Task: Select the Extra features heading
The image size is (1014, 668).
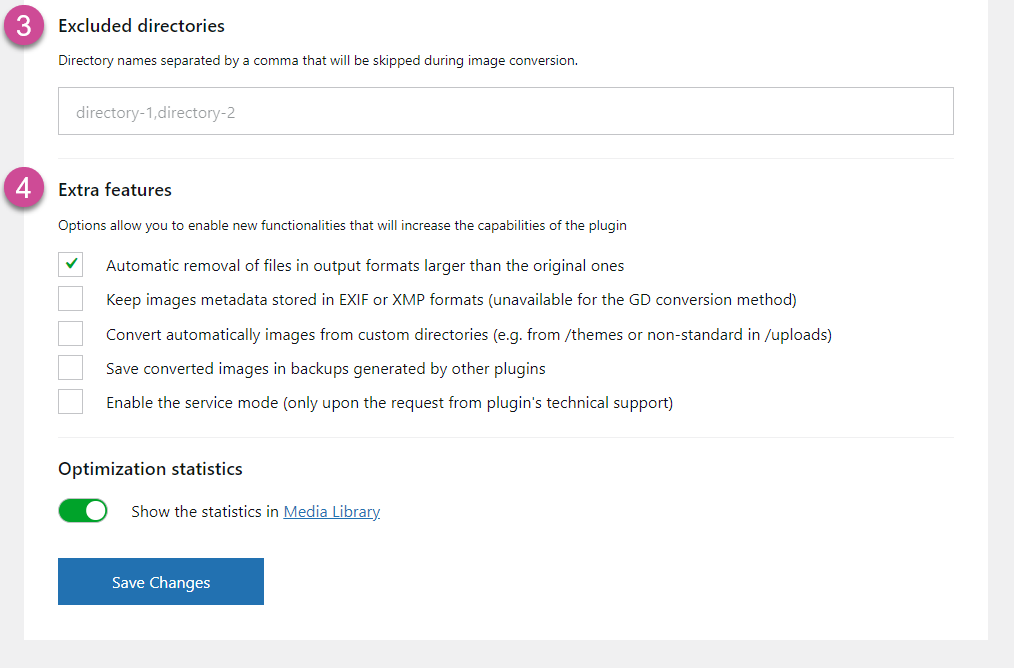Action: (x=115, y=190)
